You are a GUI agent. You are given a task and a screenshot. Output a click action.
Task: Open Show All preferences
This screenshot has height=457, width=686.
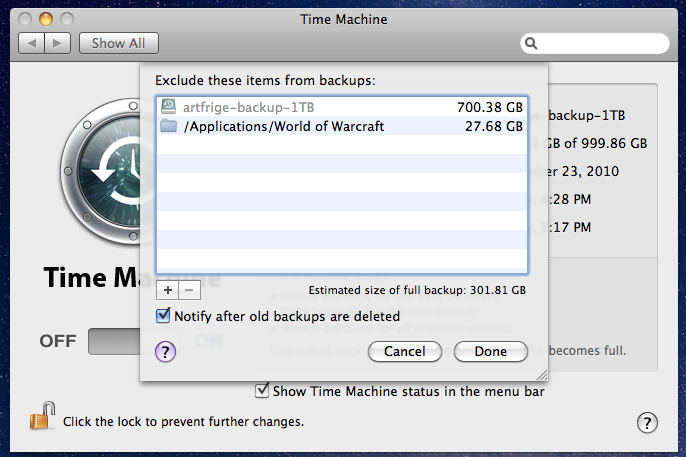tap(119, 43)
